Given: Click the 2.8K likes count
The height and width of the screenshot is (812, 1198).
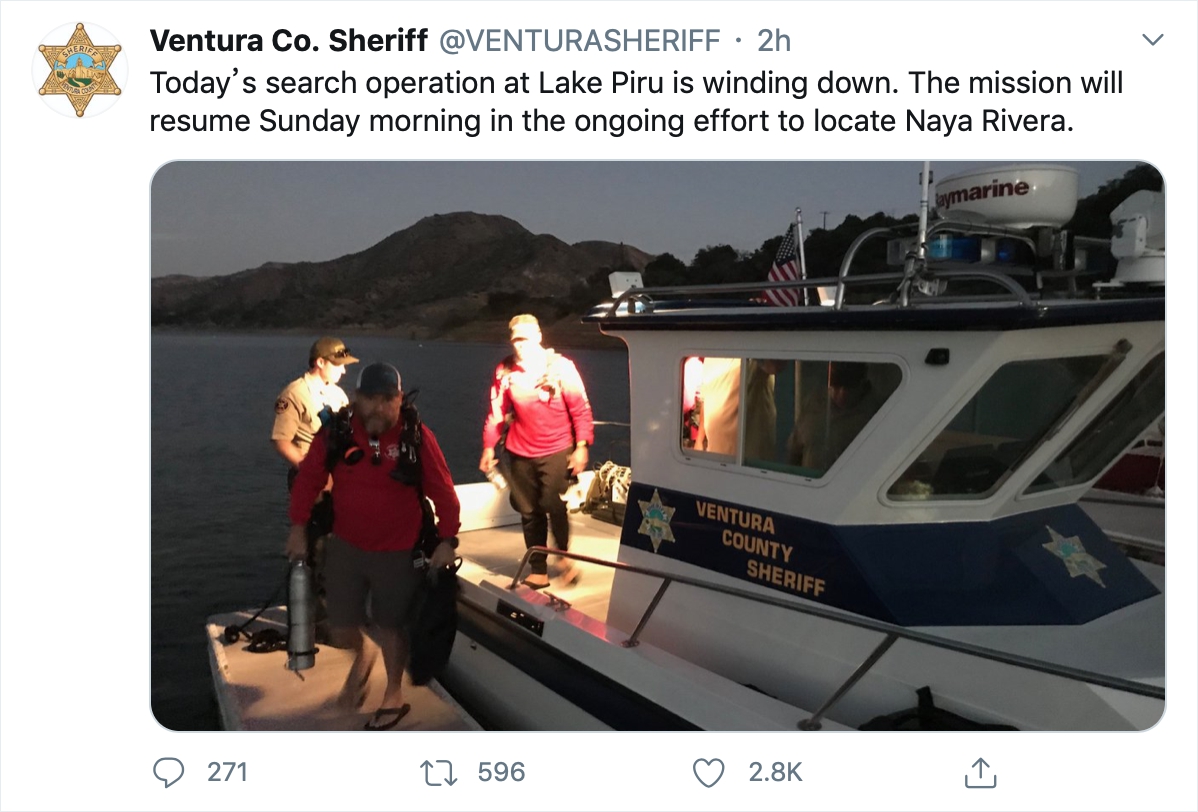Looking at the screenshot, I should point(775,772).
